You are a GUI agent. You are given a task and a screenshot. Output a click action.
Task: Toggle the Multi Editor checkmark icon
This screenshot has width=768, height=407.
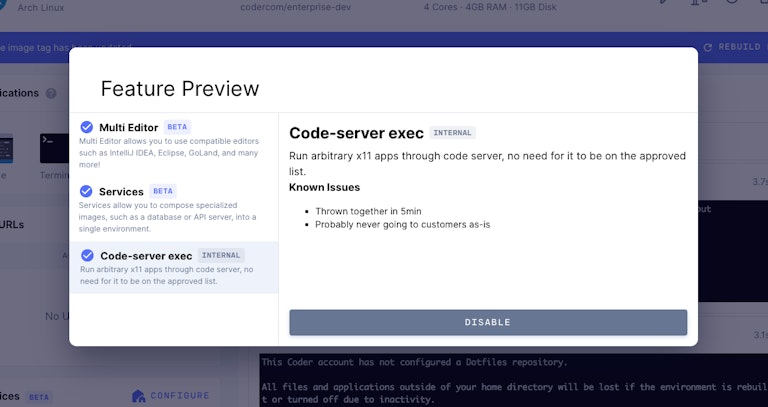tap(86, 127)
